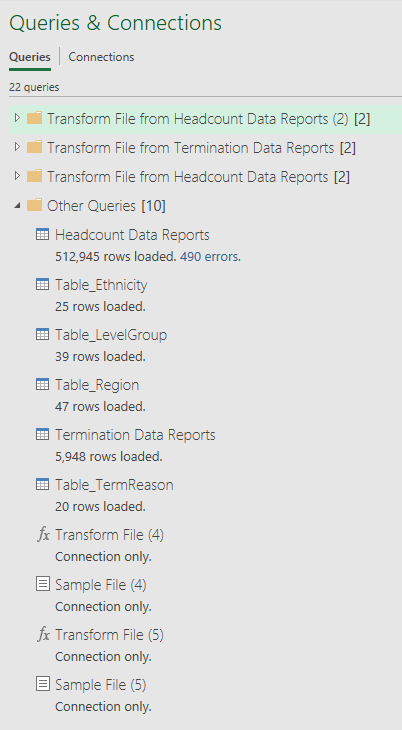Expand Transform File from Headcount Data Reports (2) group
Screen dimensions: 402x730
coord(17,118)
